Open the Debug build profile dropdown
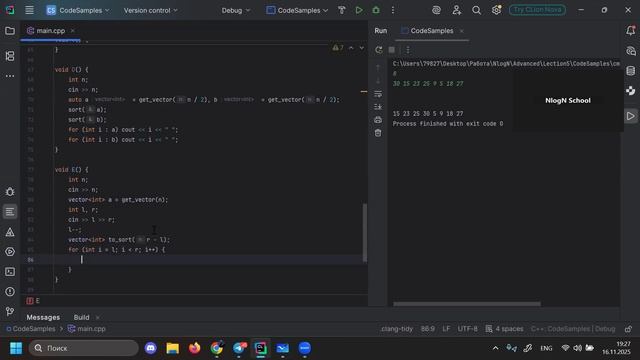The height and width of the screenshot is (360, 640). click(236, 10)
